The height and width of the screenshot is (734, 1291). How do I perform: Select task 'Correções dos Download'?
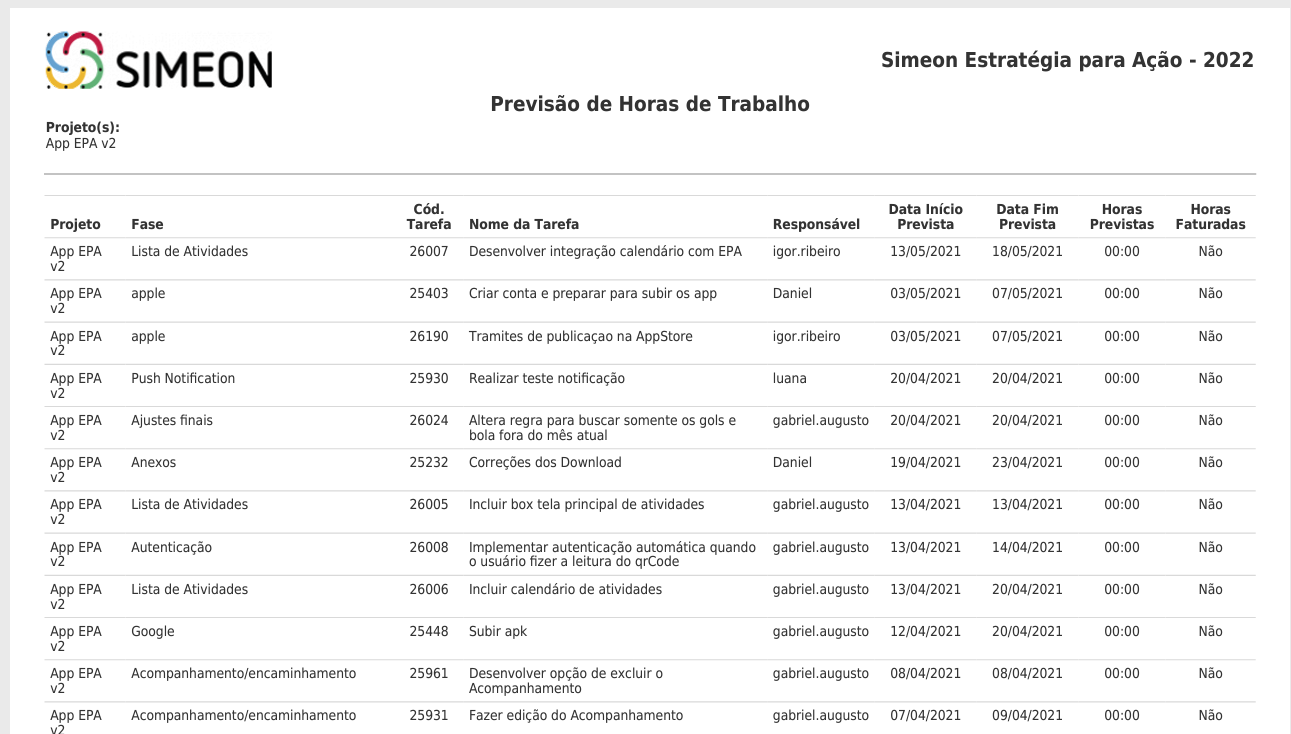[x=545, y=463]
